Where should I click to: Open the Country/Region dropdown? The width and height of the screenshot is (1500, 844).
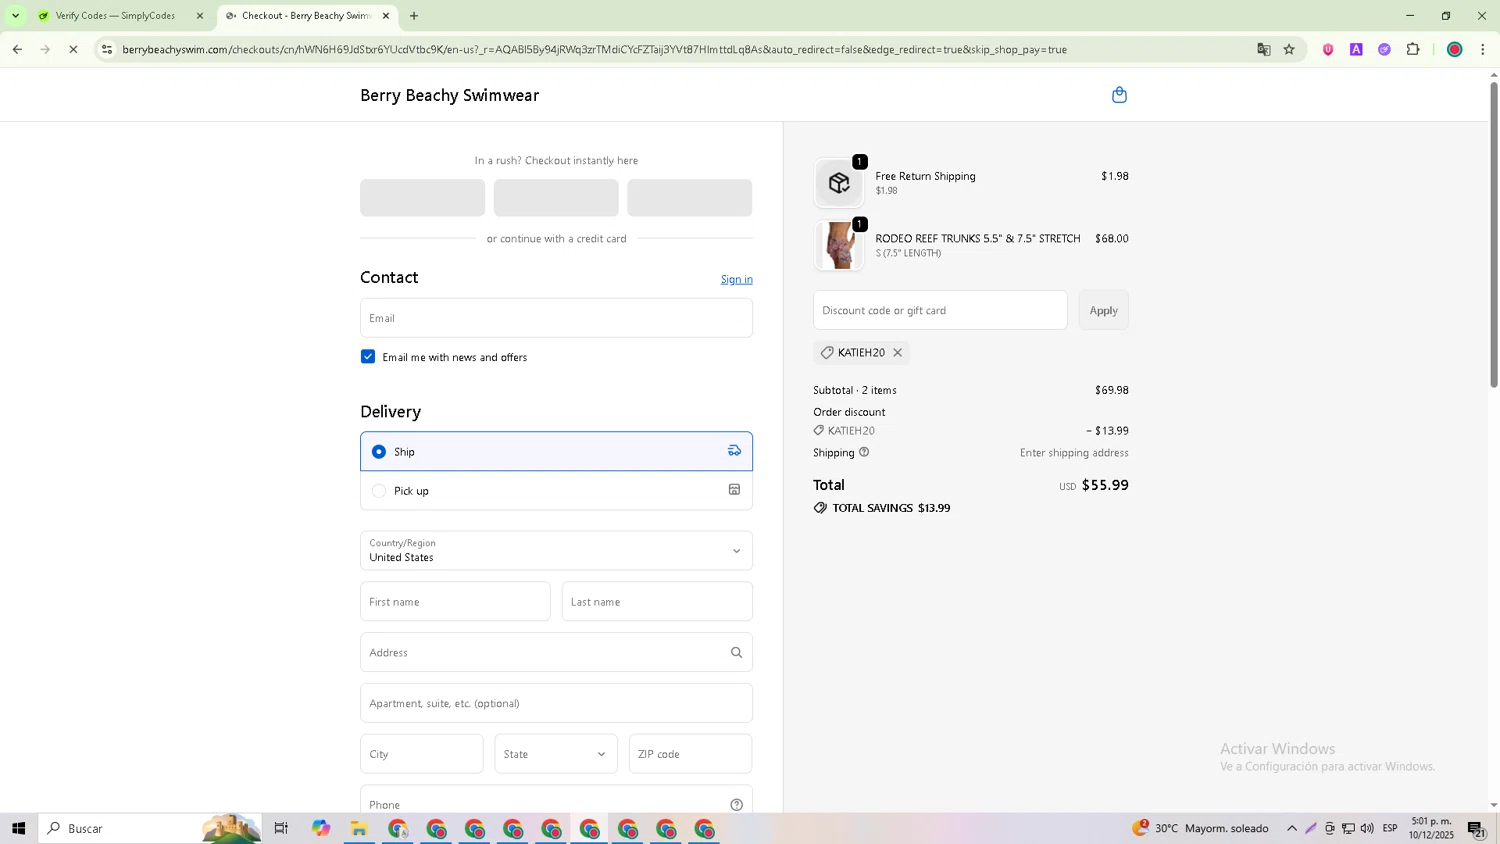(556, 551)
